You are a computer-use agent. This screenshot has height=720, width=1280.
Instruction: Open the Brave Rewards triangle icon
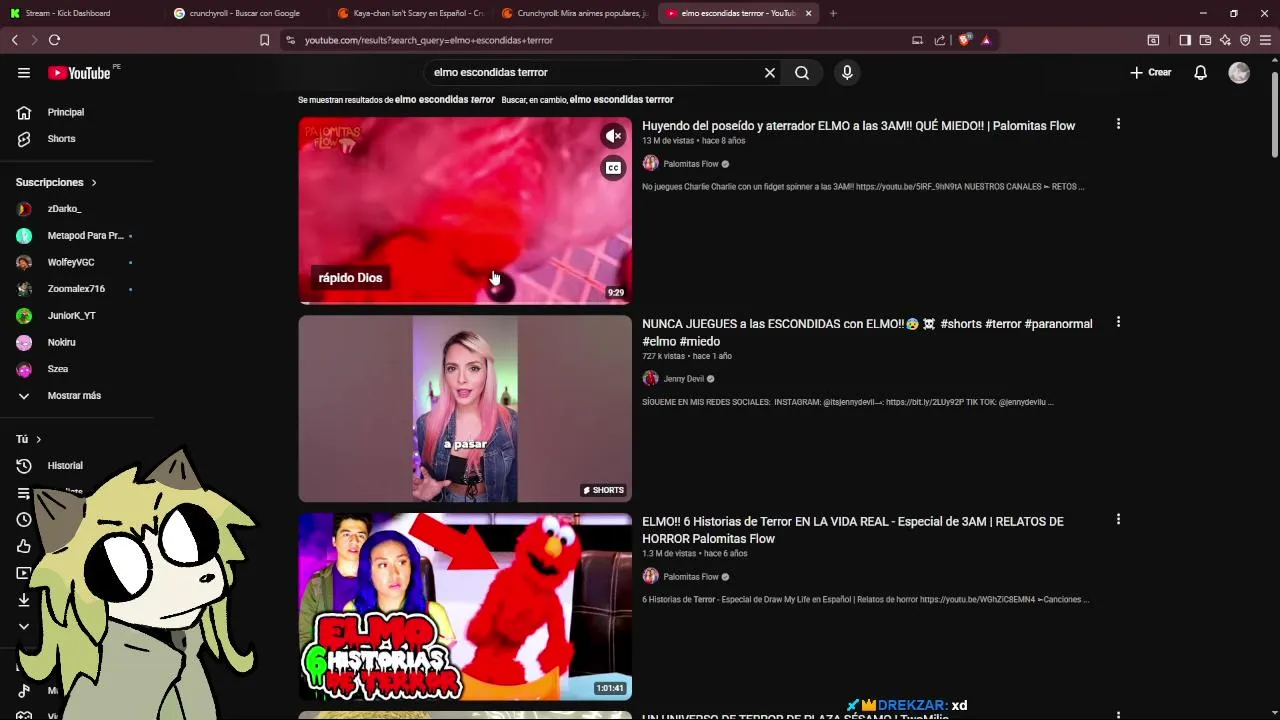(986, 40)
